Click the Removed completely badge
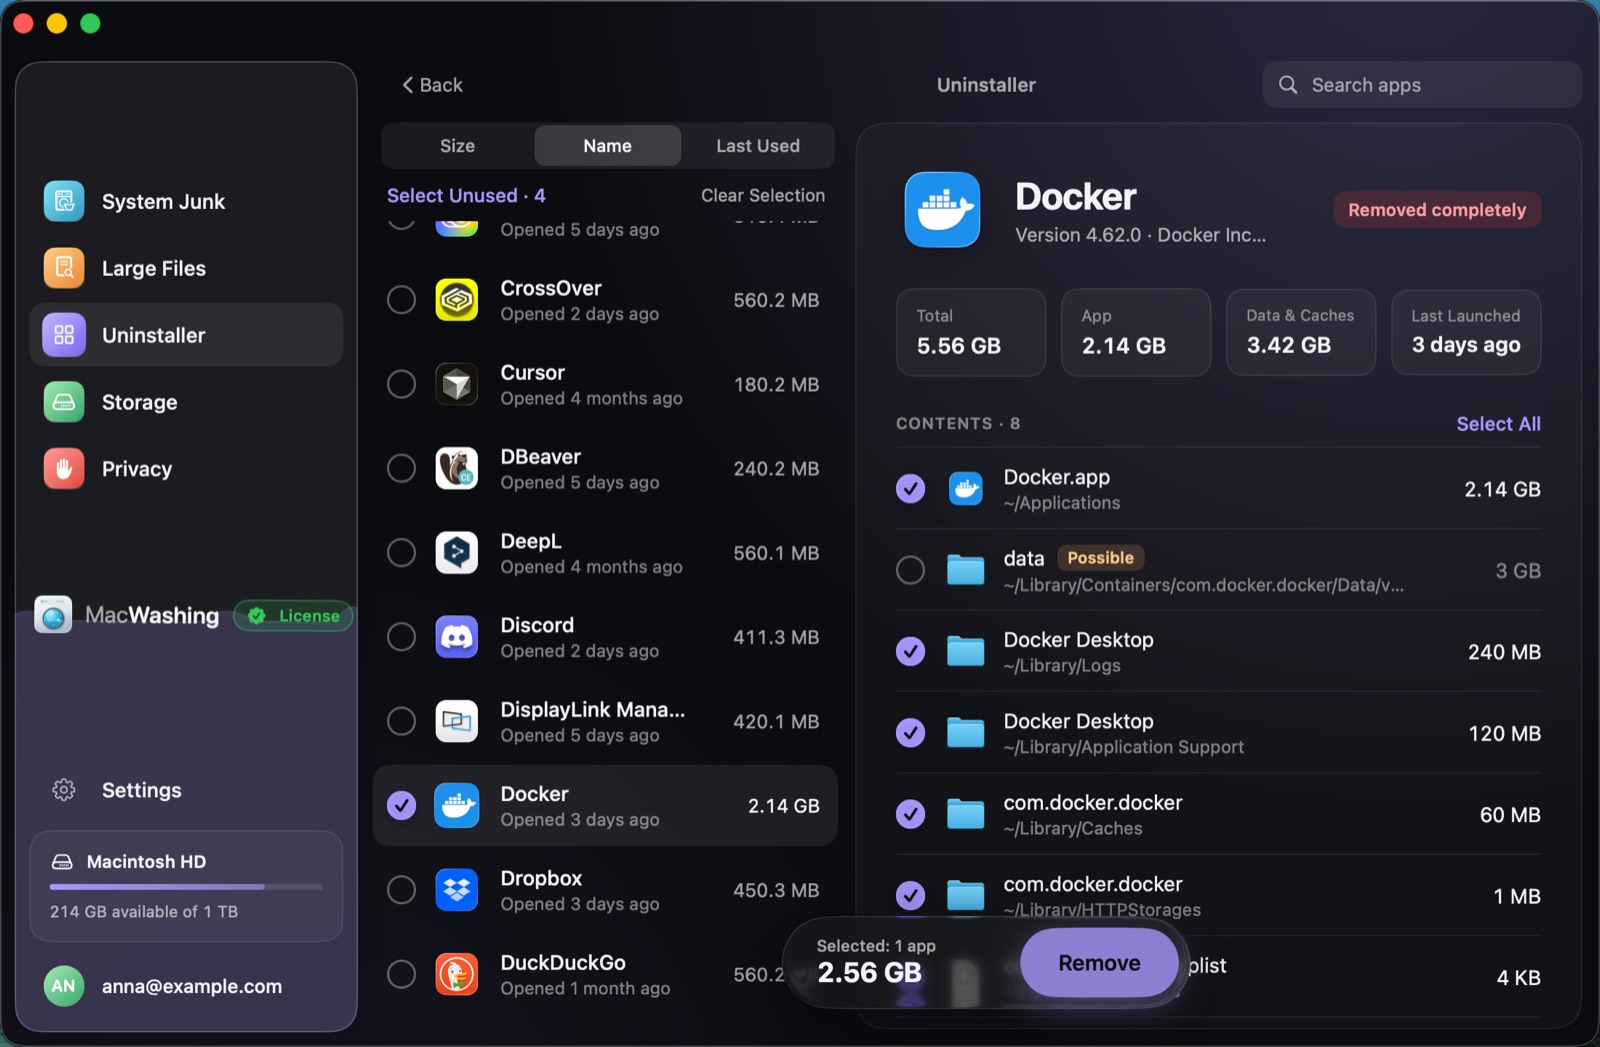The height and width of the screenshot is (1047, 1600). pos(1437,210)
